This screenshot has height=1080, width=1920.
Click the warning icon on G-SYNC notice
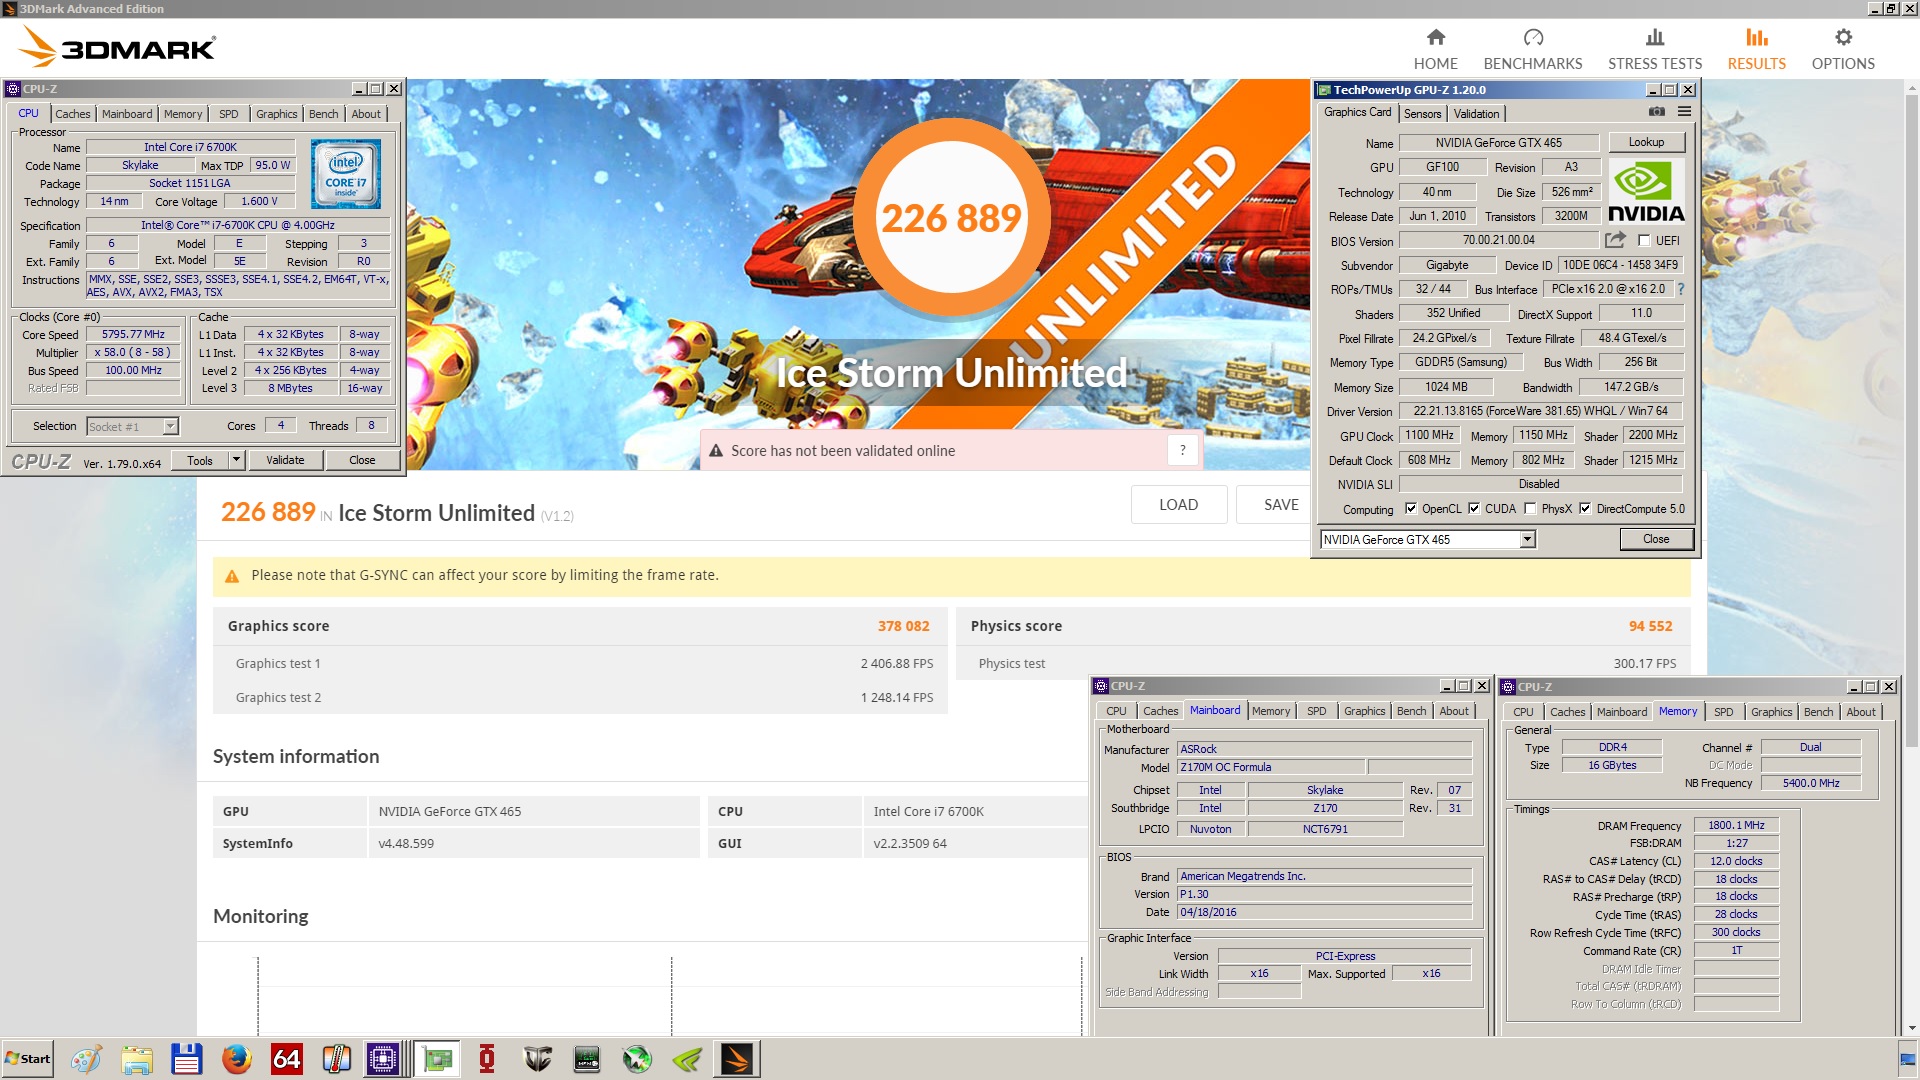(232, 576)
